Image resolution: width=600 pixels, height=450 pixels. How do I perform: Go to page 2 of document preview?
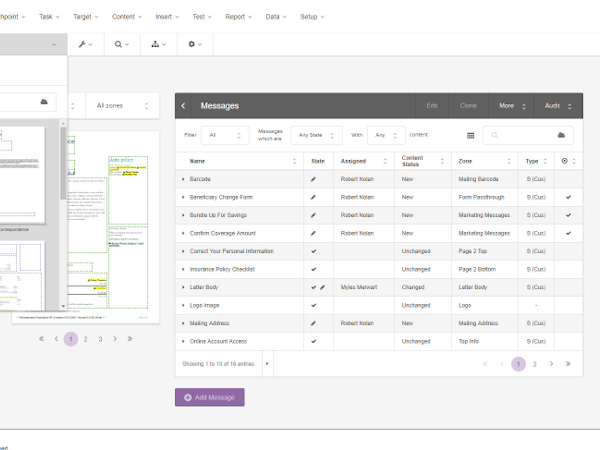pyautogui.click(x=85, y=339)
